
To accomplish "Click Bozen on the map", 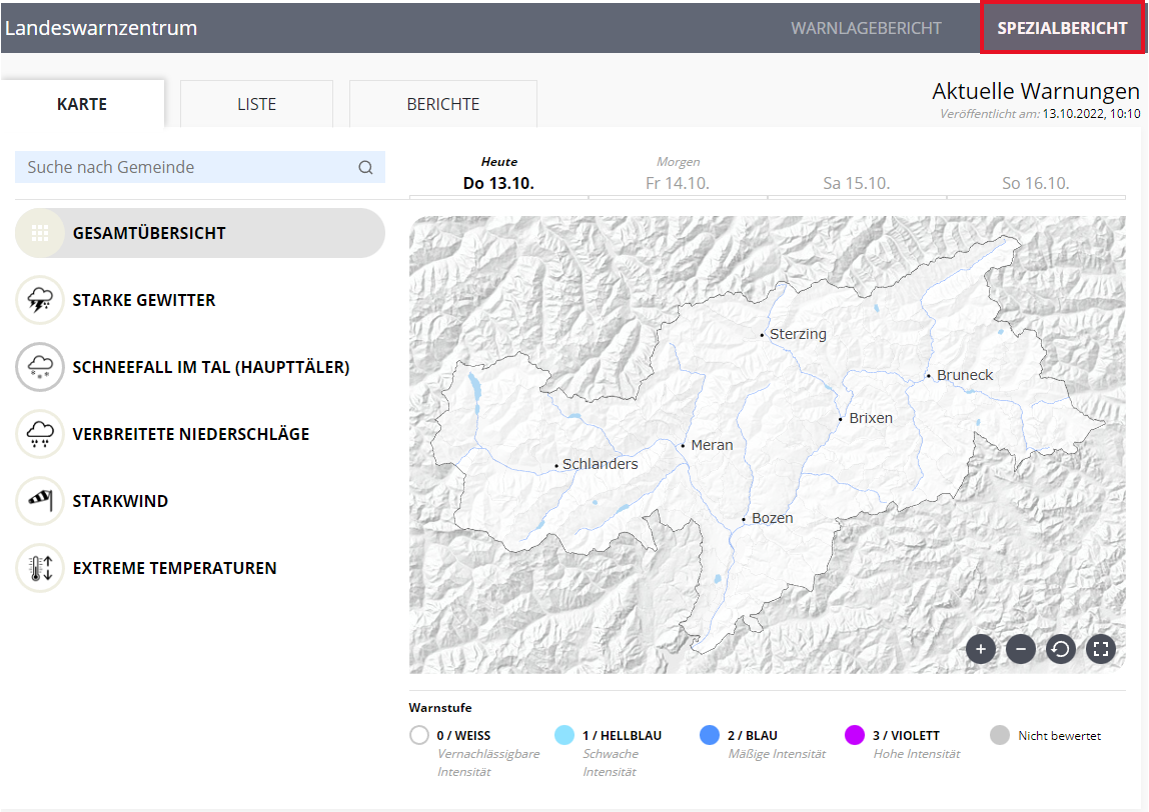I will click(x=771, y=518).
